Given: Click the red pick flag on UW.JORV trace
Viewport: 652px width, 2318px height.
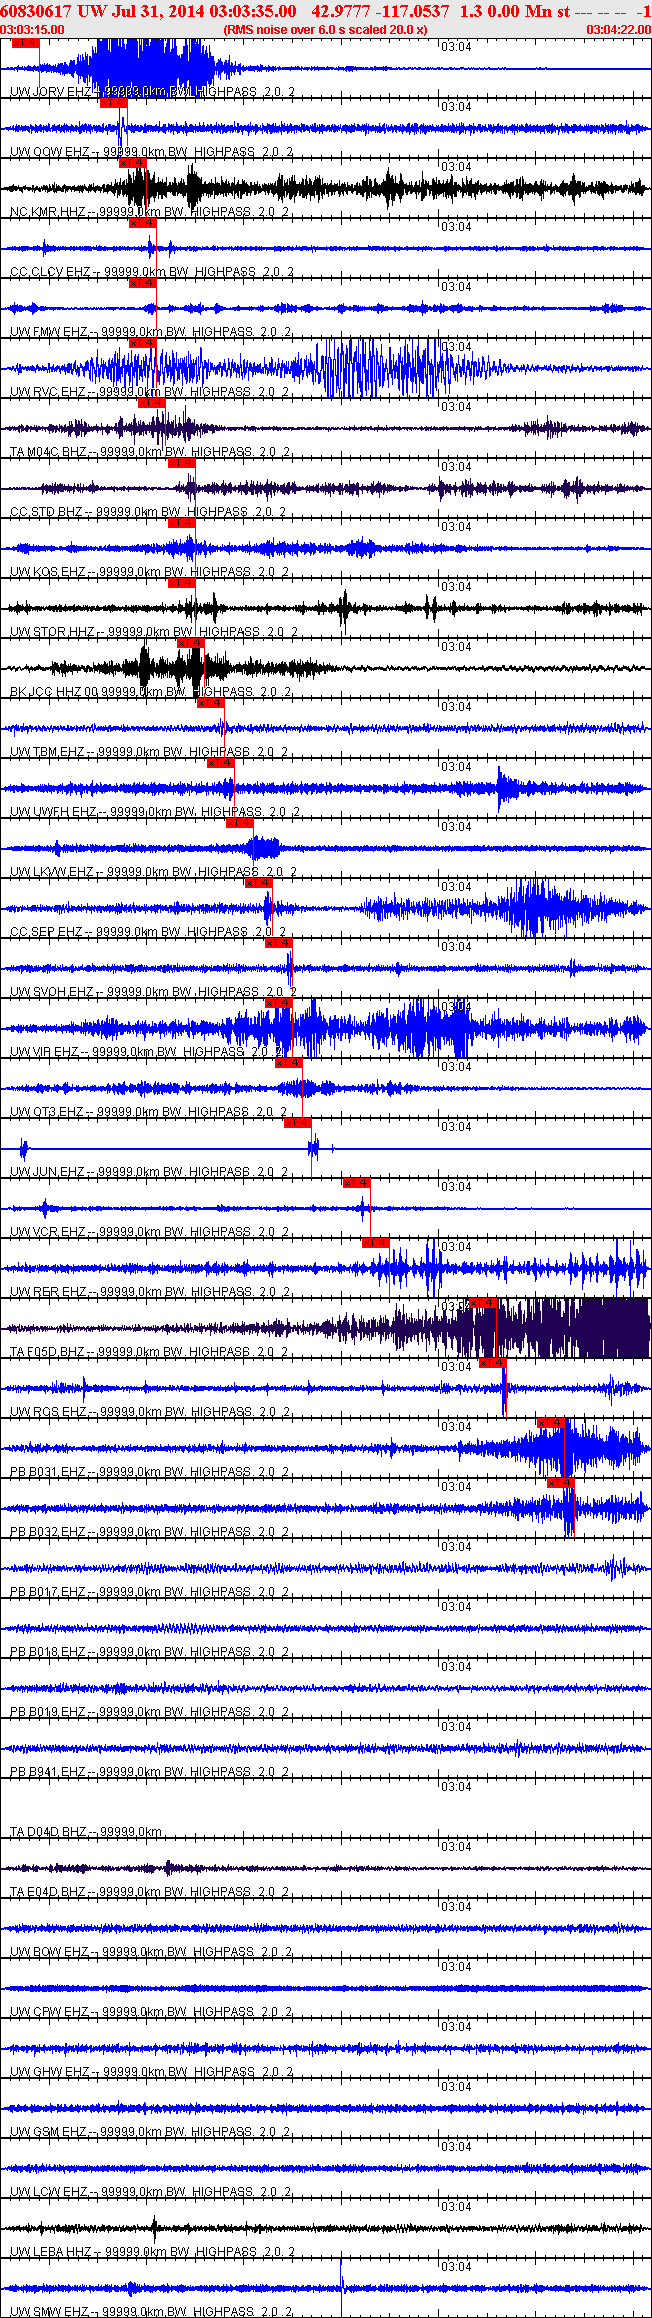Looking at the screenshot, I should point(25,43).
